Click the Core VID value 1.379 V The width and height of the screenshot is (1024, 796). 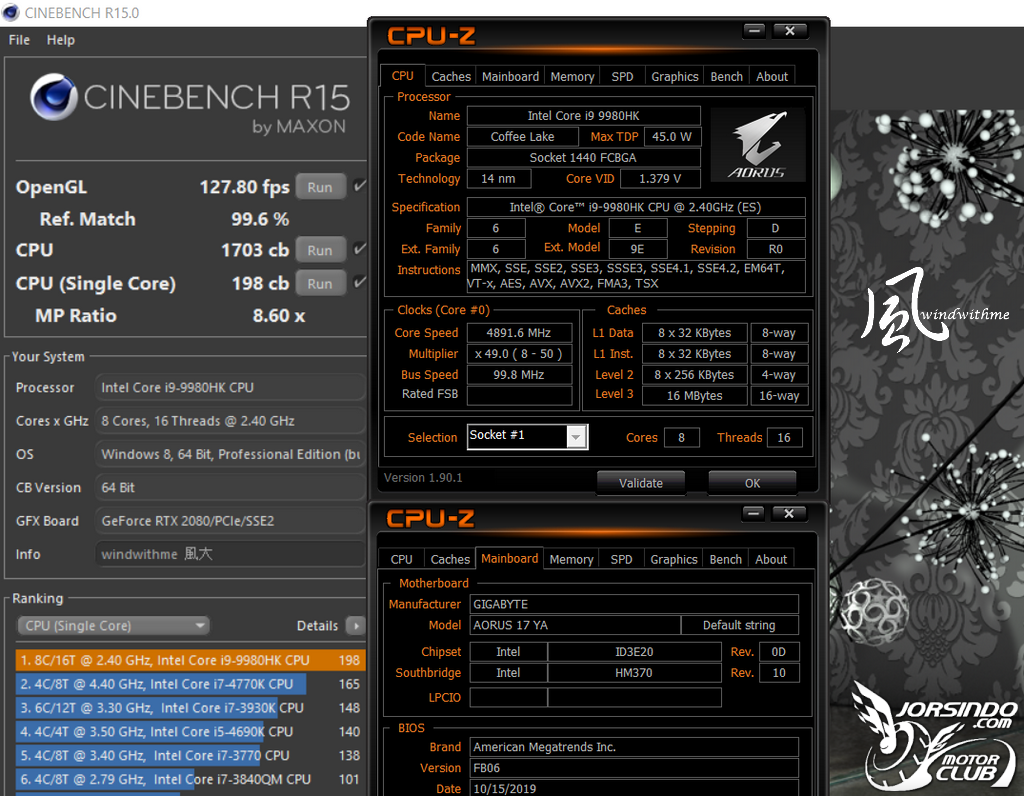[660, 178]
